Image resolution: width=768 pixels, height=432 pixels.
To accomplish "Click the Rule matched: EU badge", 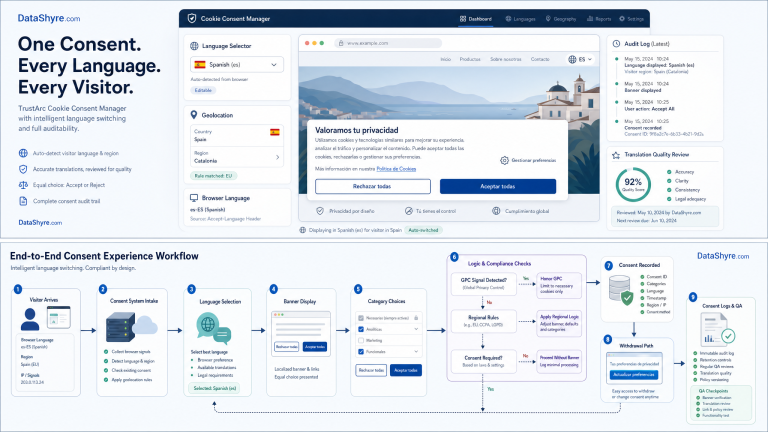I will [213, 176].
